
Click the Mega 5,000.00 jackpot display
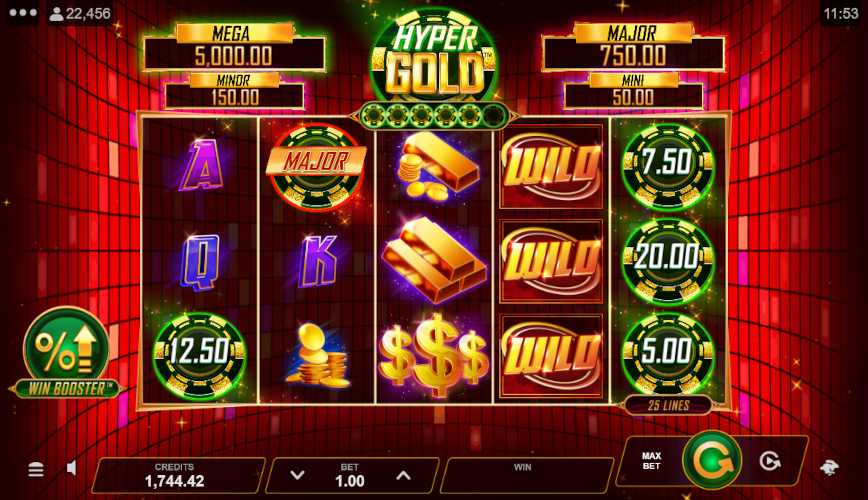click(234, 48)
